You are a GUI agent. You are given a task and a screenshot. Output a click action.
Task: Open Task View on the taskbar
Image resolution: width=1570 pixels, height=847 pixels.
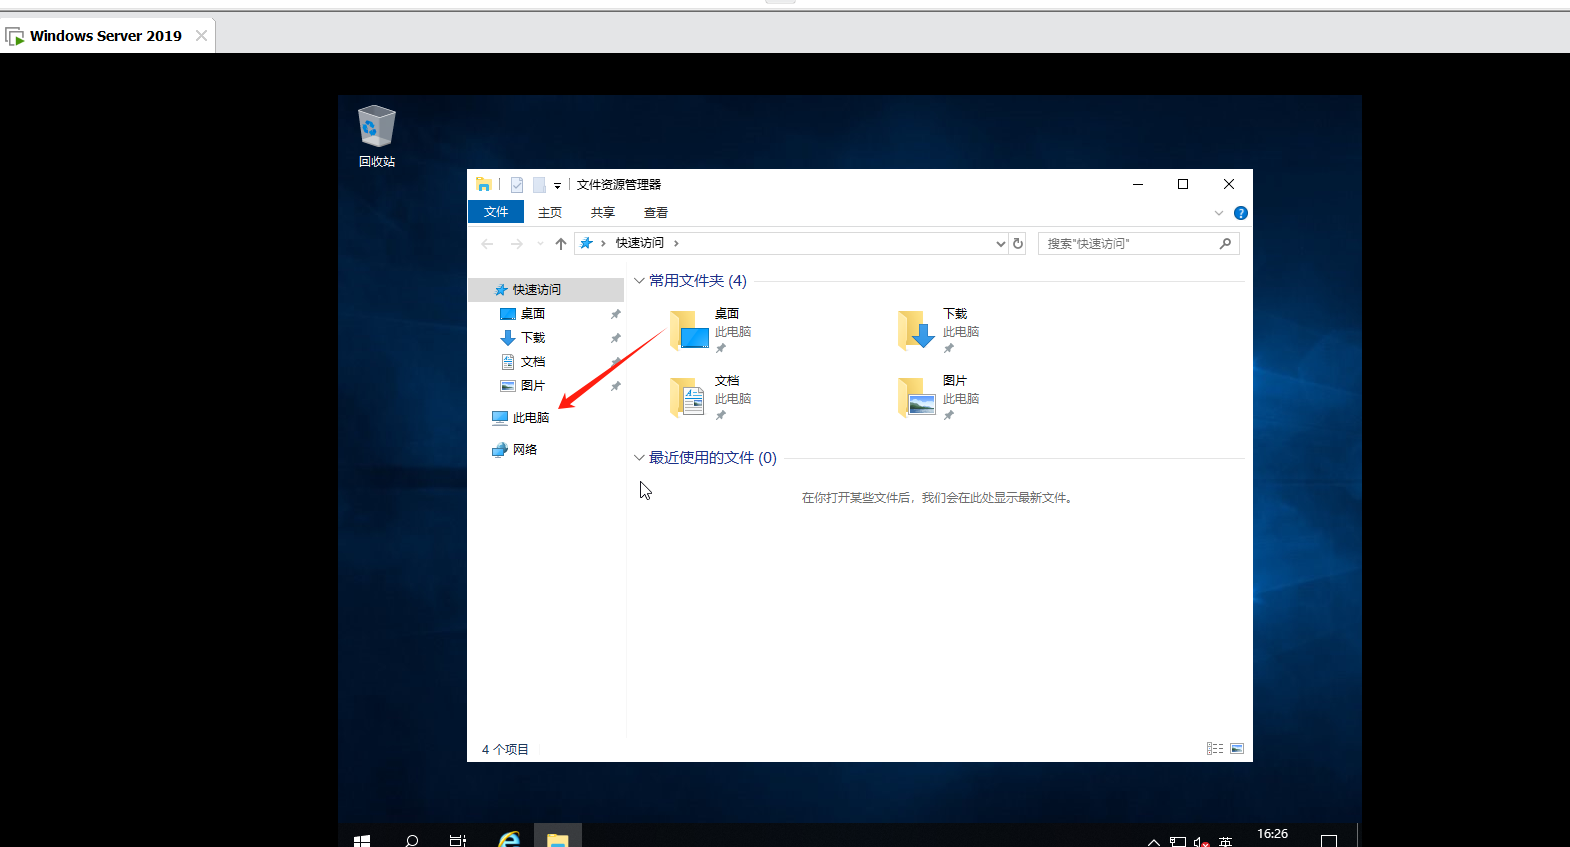[458, 841]
